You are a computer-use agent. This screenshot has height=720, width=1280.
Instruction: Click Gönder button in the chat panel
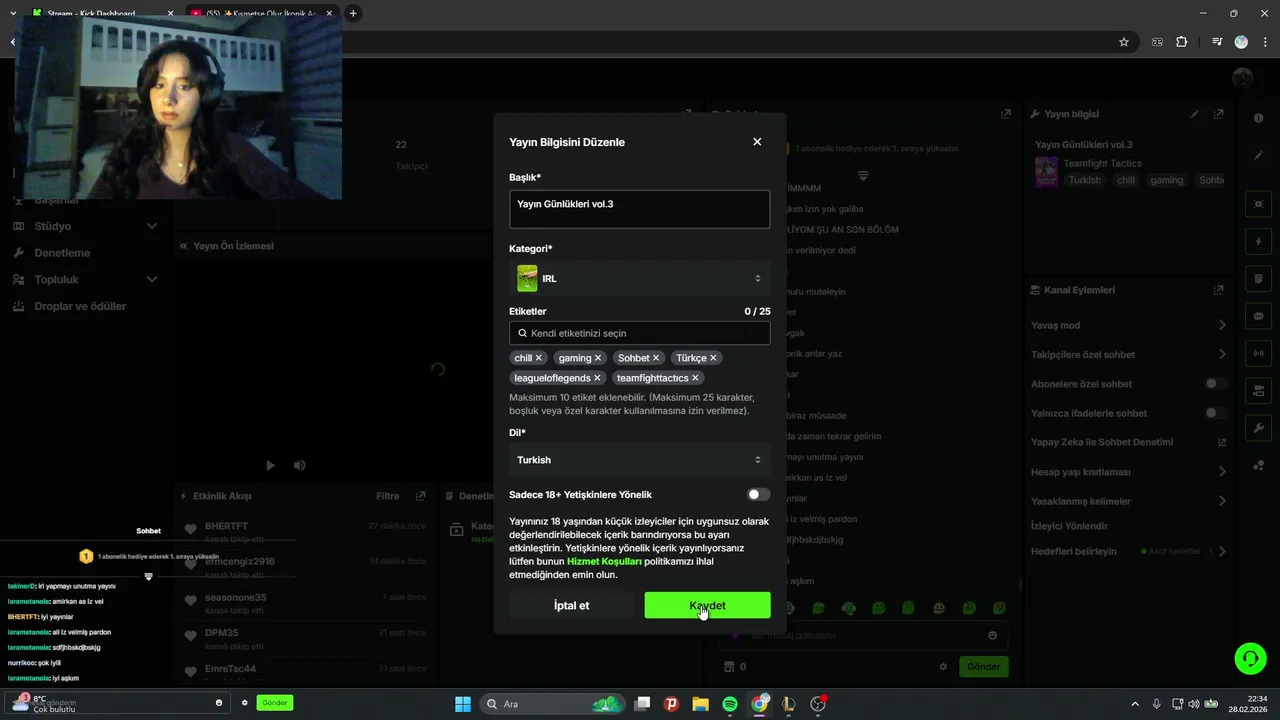(x=983, y=667)
